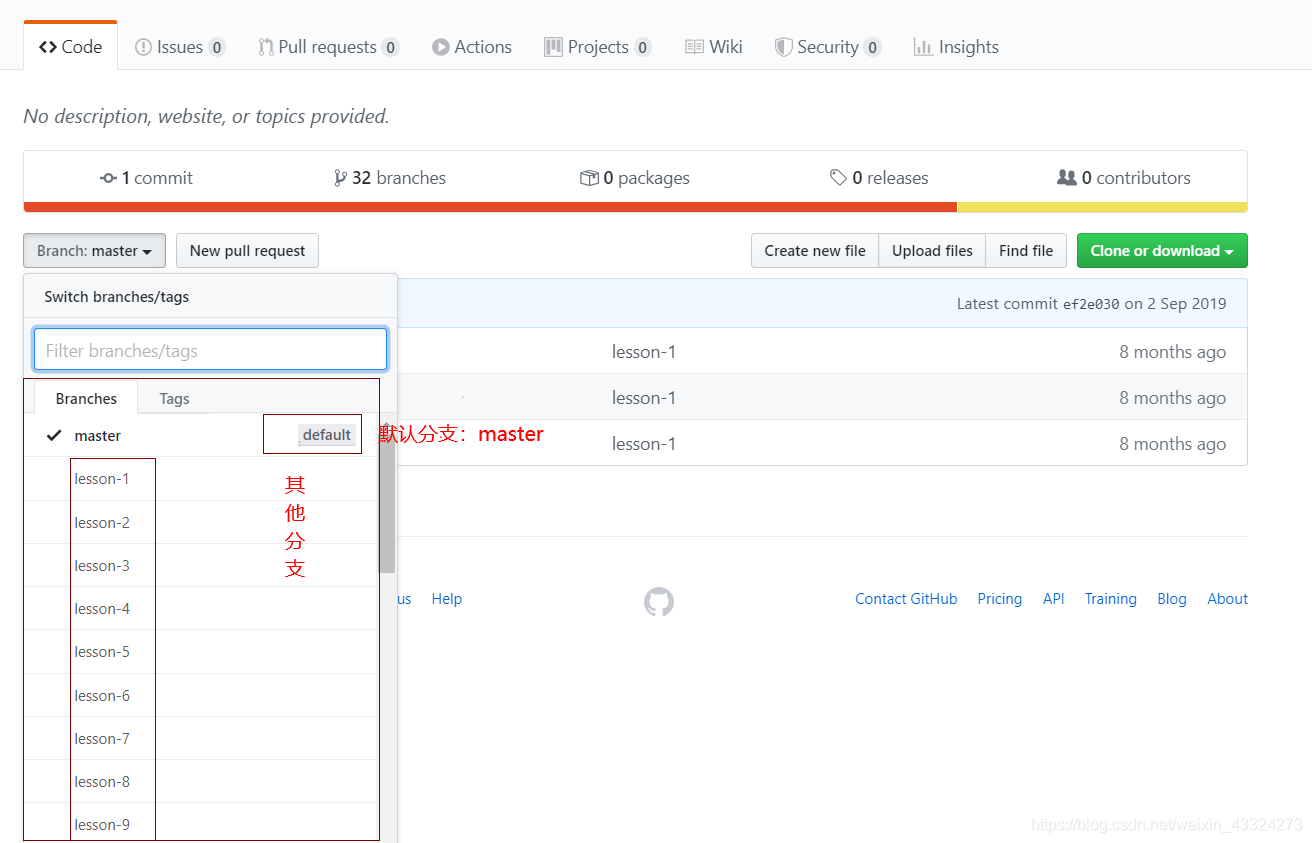Open the 0 releases link
This screenshot has height=843, width=1312.
tap(879, 178)
